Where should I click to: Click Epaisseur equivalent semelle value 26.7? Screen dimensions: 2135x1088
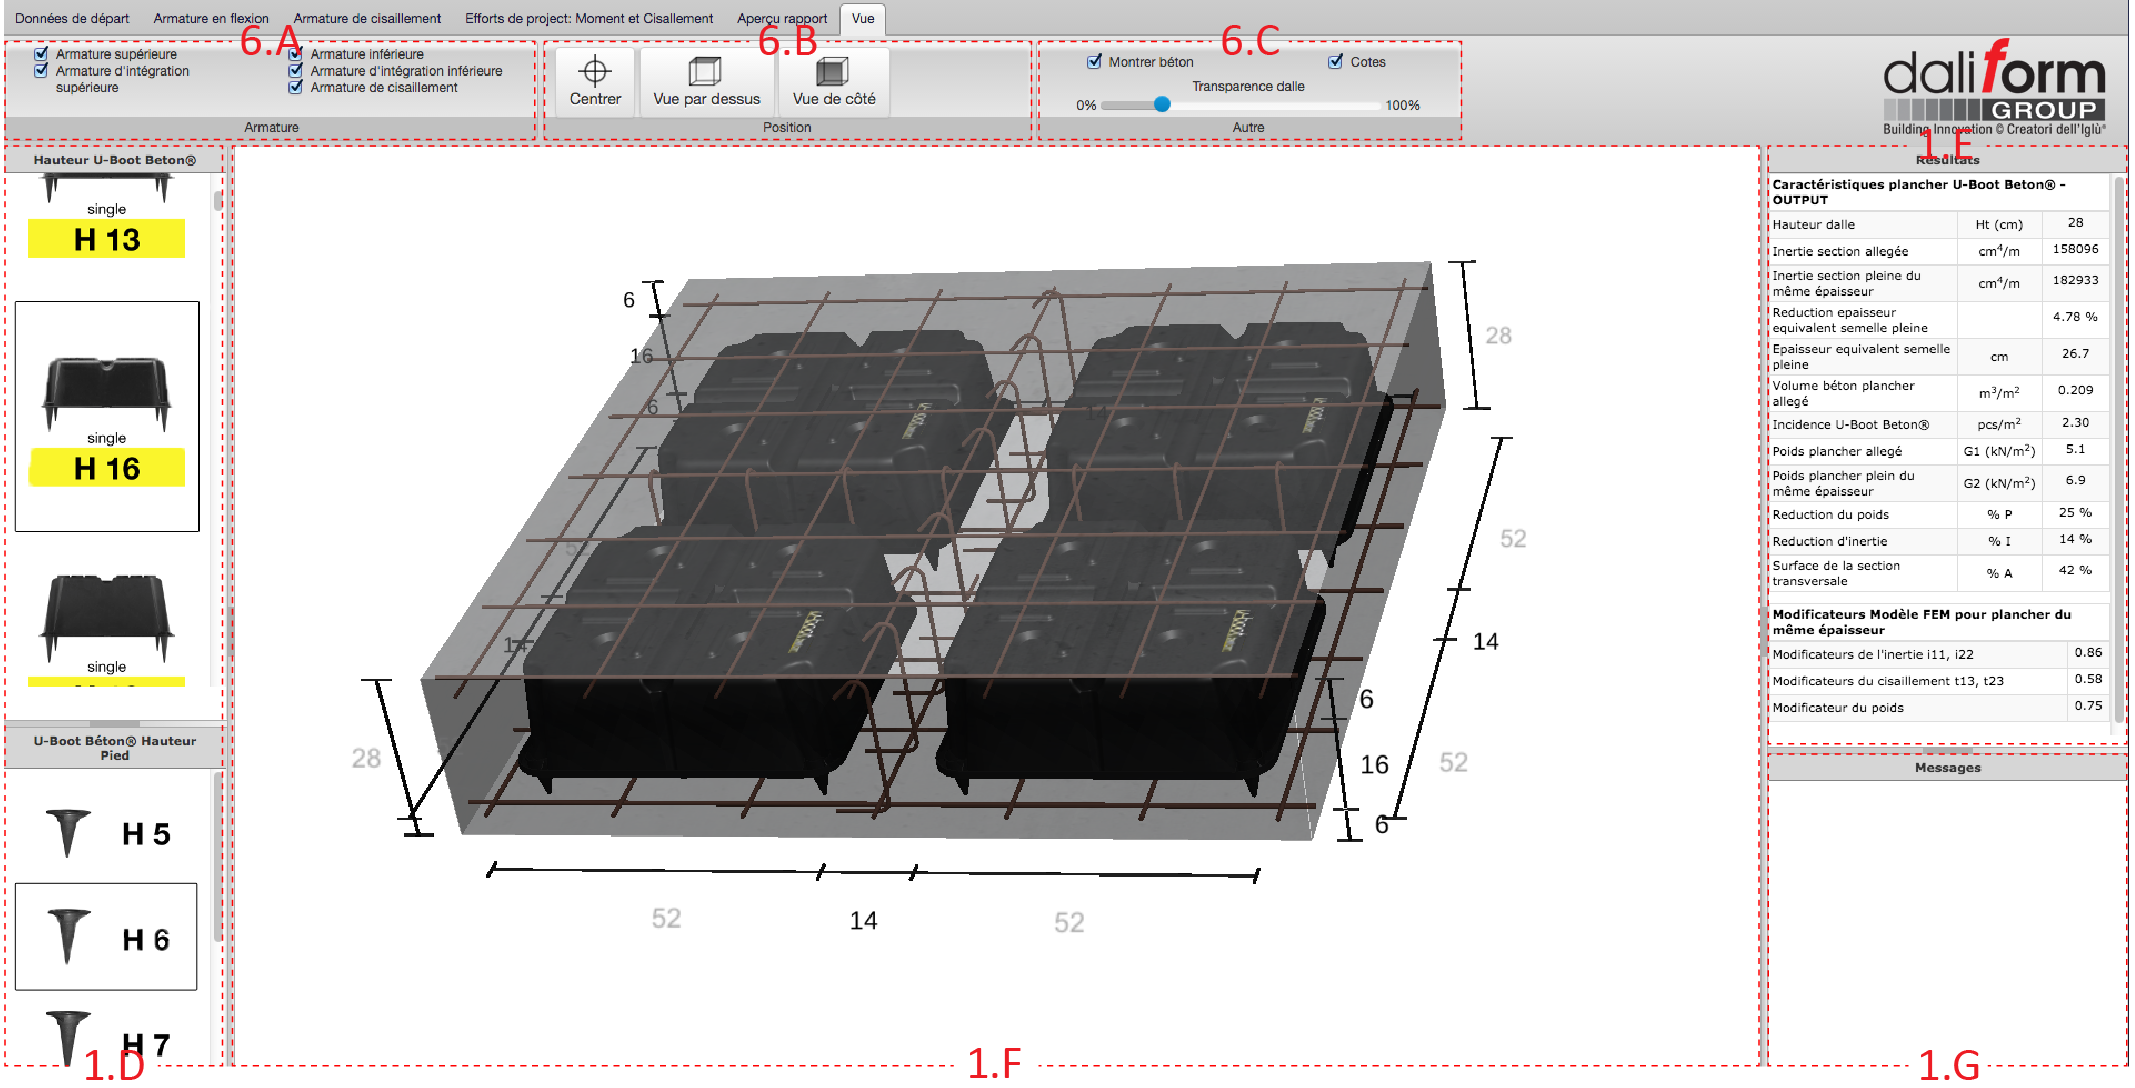point(2076,353)
